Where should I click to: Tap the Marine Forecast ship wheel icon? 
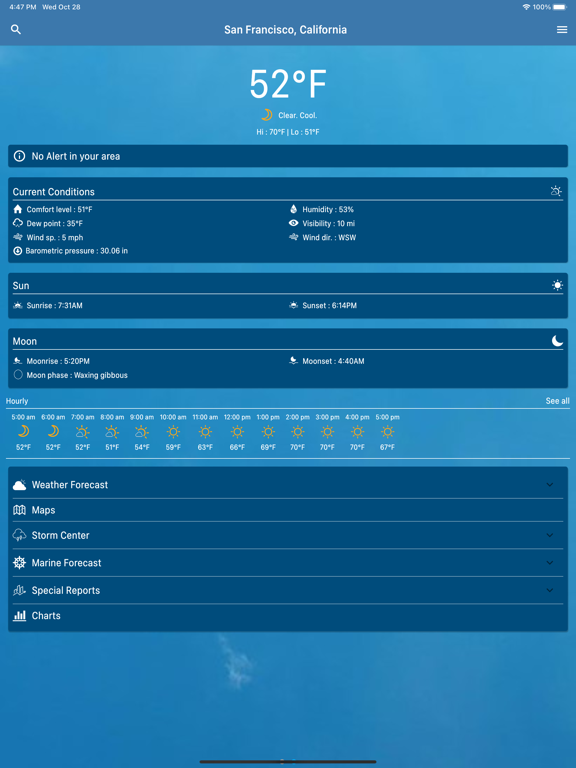point(19,563)
